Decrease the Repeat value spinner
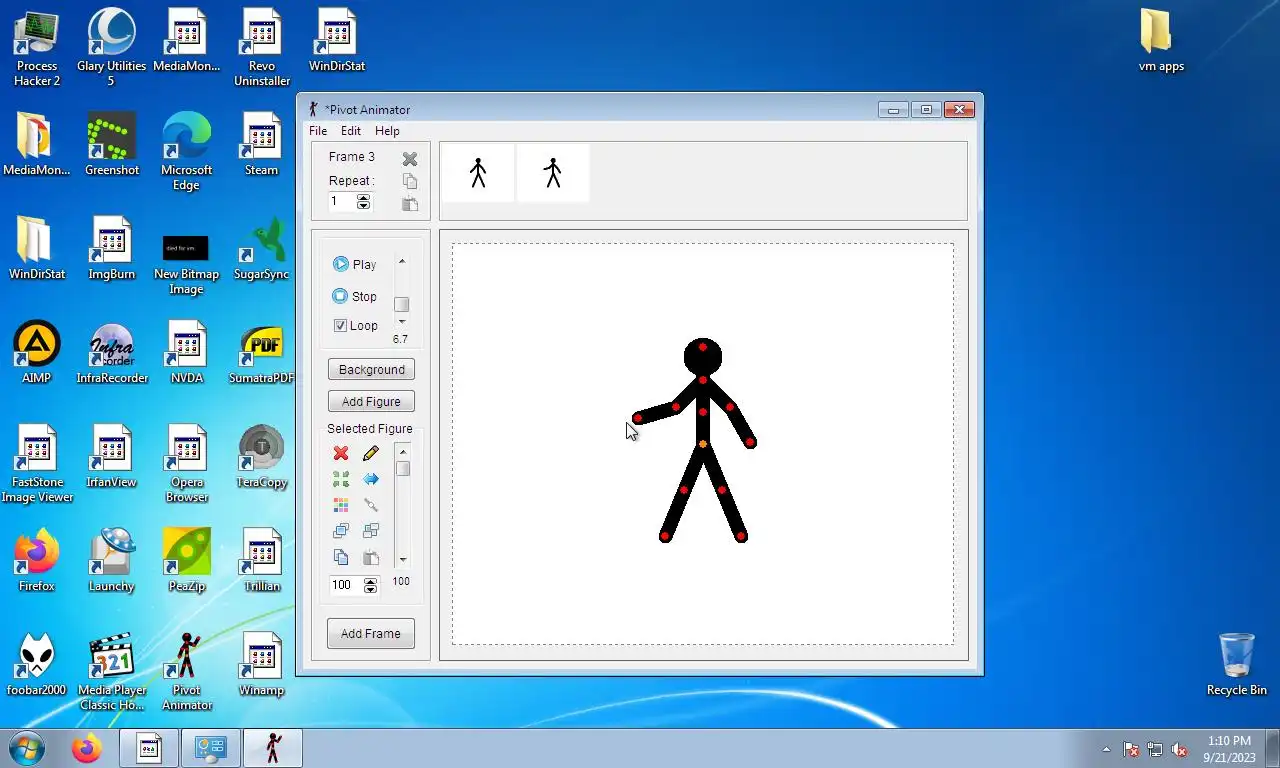This screenshot has height=768, width=1280. pyautogui.click(x=363, y=206)
